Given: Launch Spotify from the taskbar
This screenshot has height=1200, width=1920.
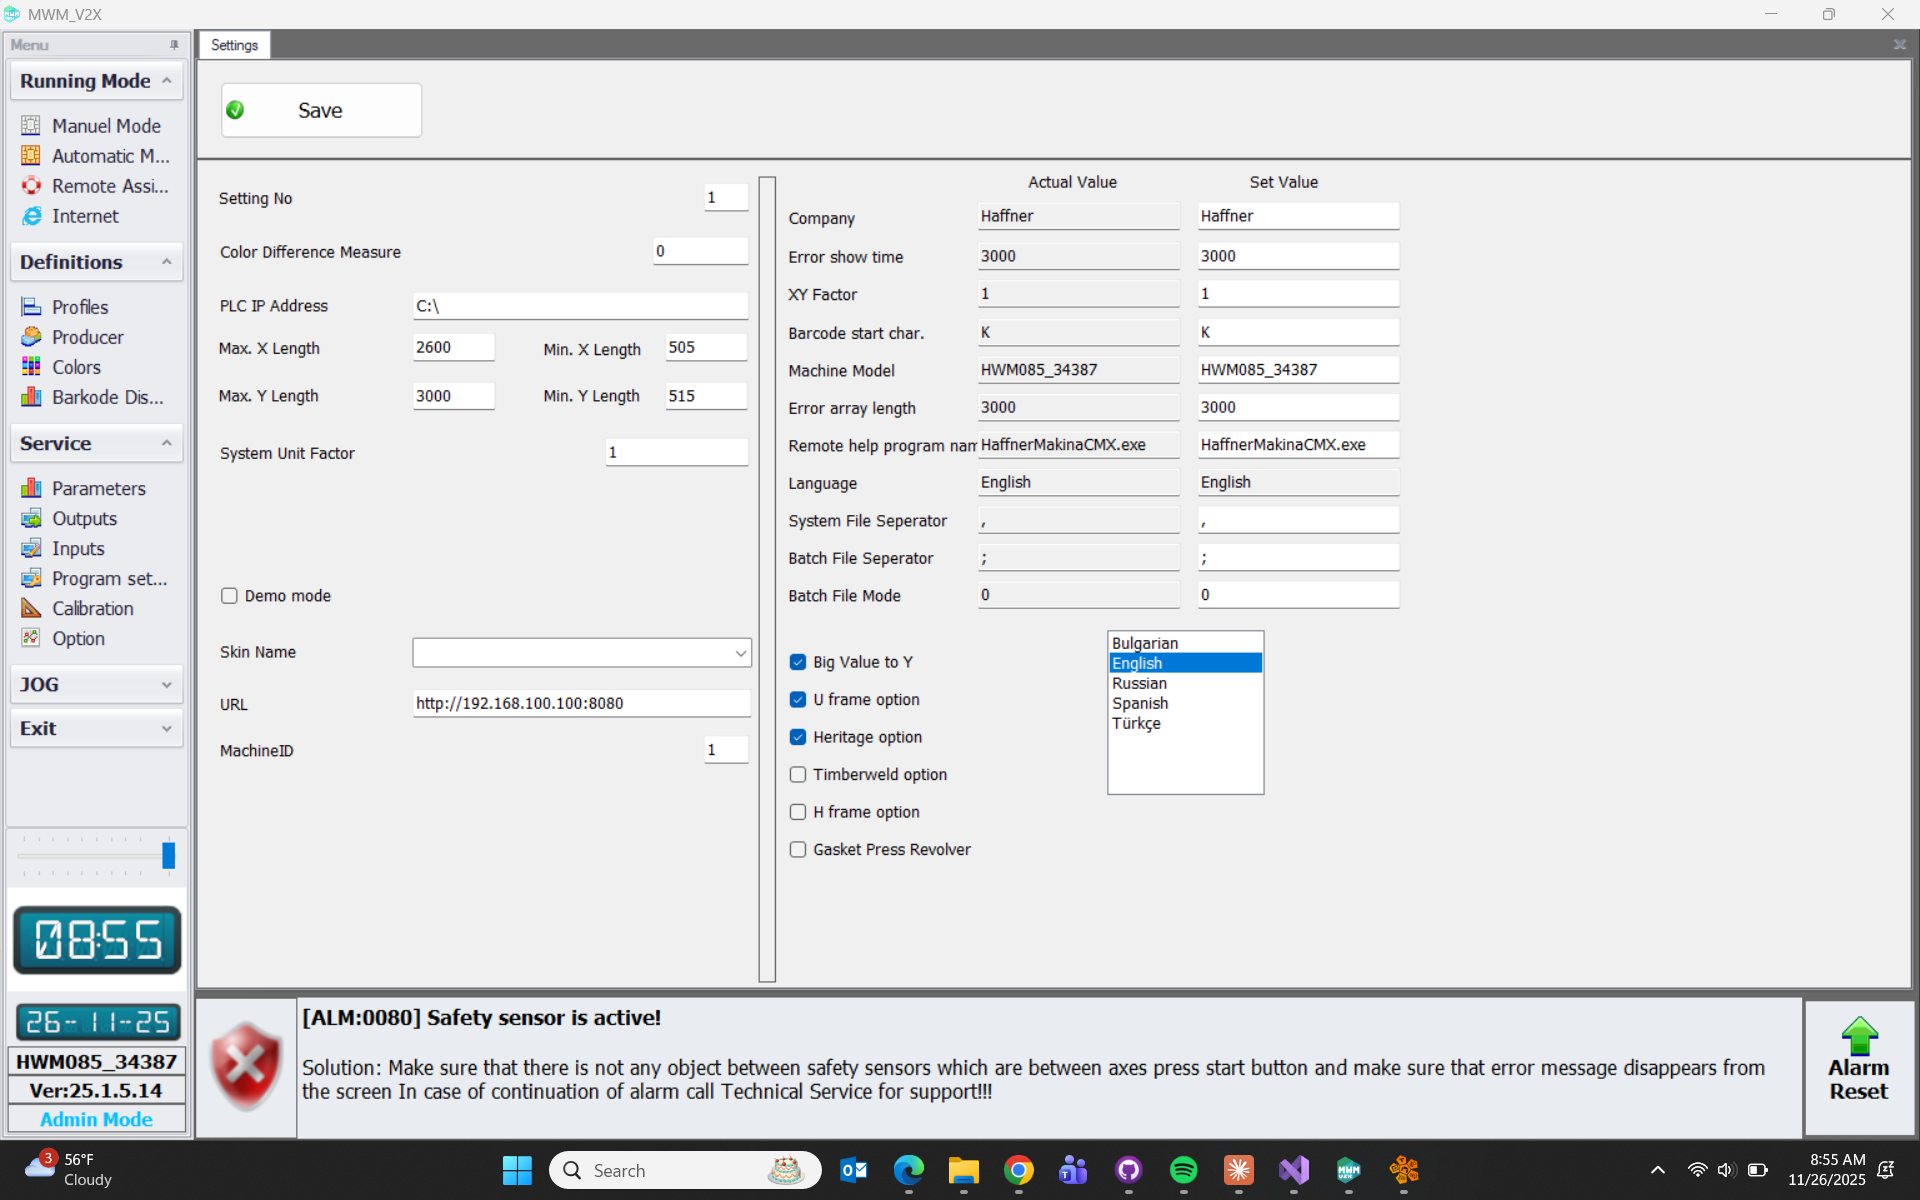Looking at the screenshot, I should [x=1183, y=1170].
